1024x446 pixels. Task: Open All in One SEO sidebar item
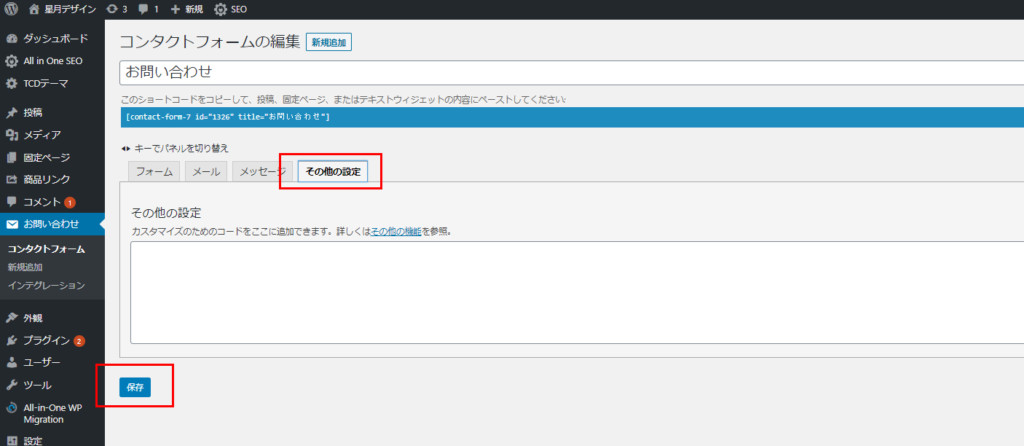point(52,61)
